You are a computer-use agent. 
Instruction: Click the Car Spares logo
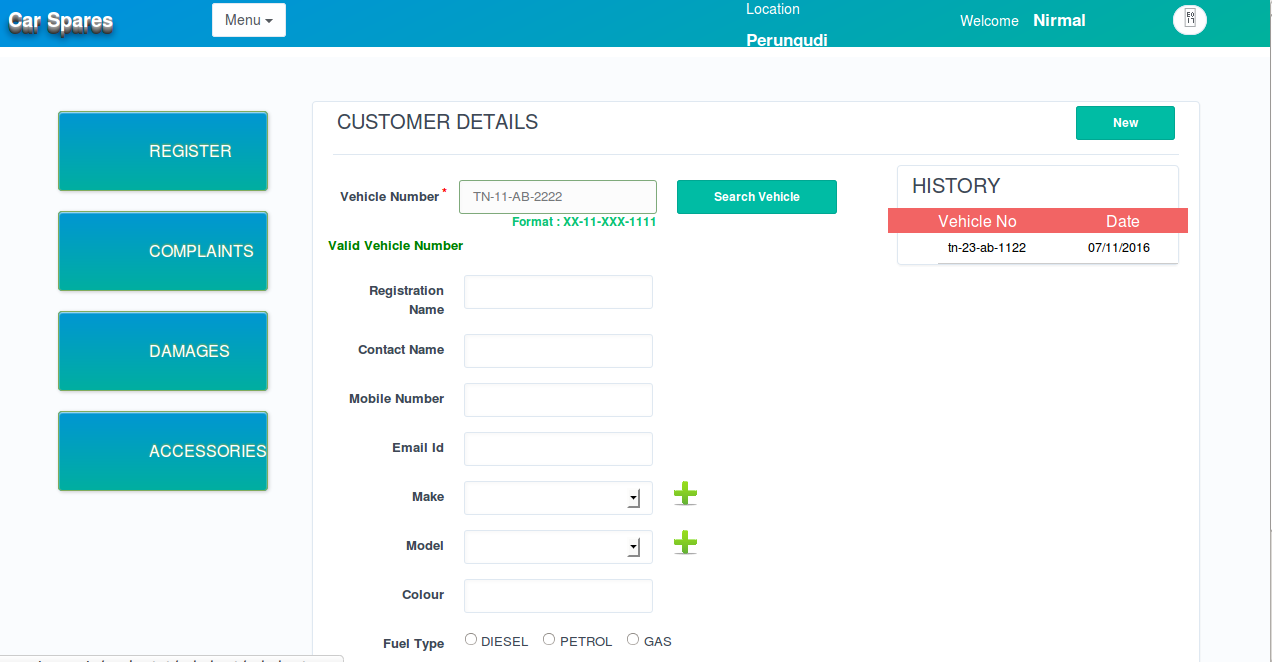click(x=61, y=22)
